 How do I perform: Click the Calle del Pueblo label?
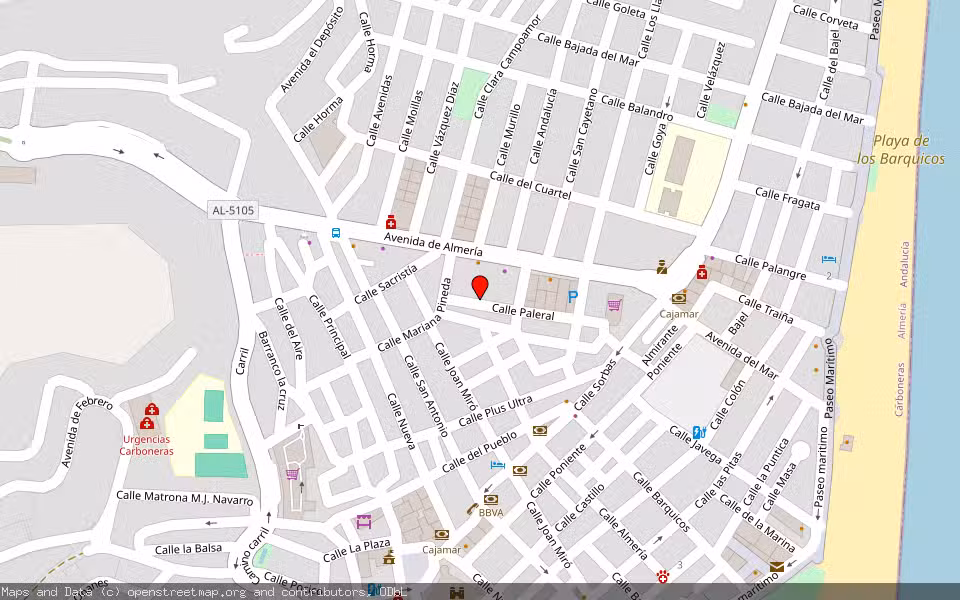pos(479,452)
